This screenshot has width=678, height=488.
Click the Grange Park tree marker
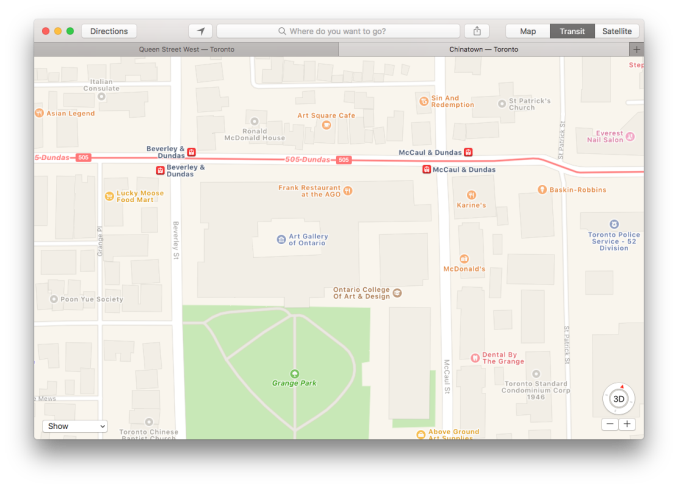coord(294,373)
